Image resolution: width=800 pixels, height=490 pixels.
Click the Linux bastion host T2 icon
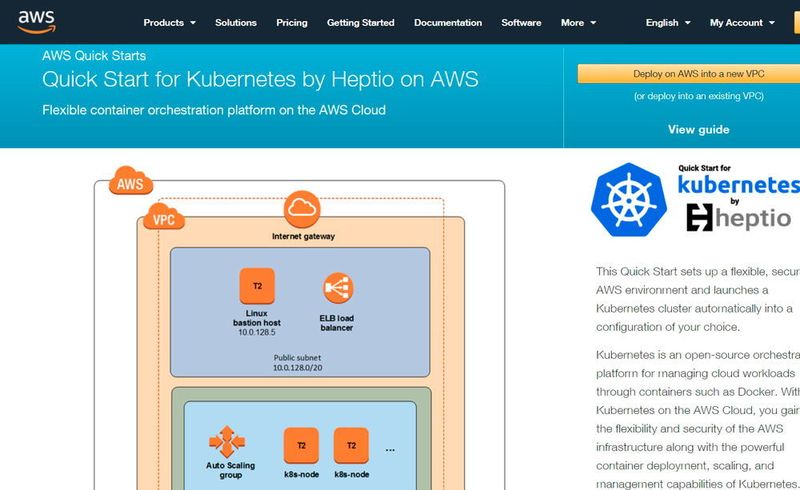click(x=257, y=286)
